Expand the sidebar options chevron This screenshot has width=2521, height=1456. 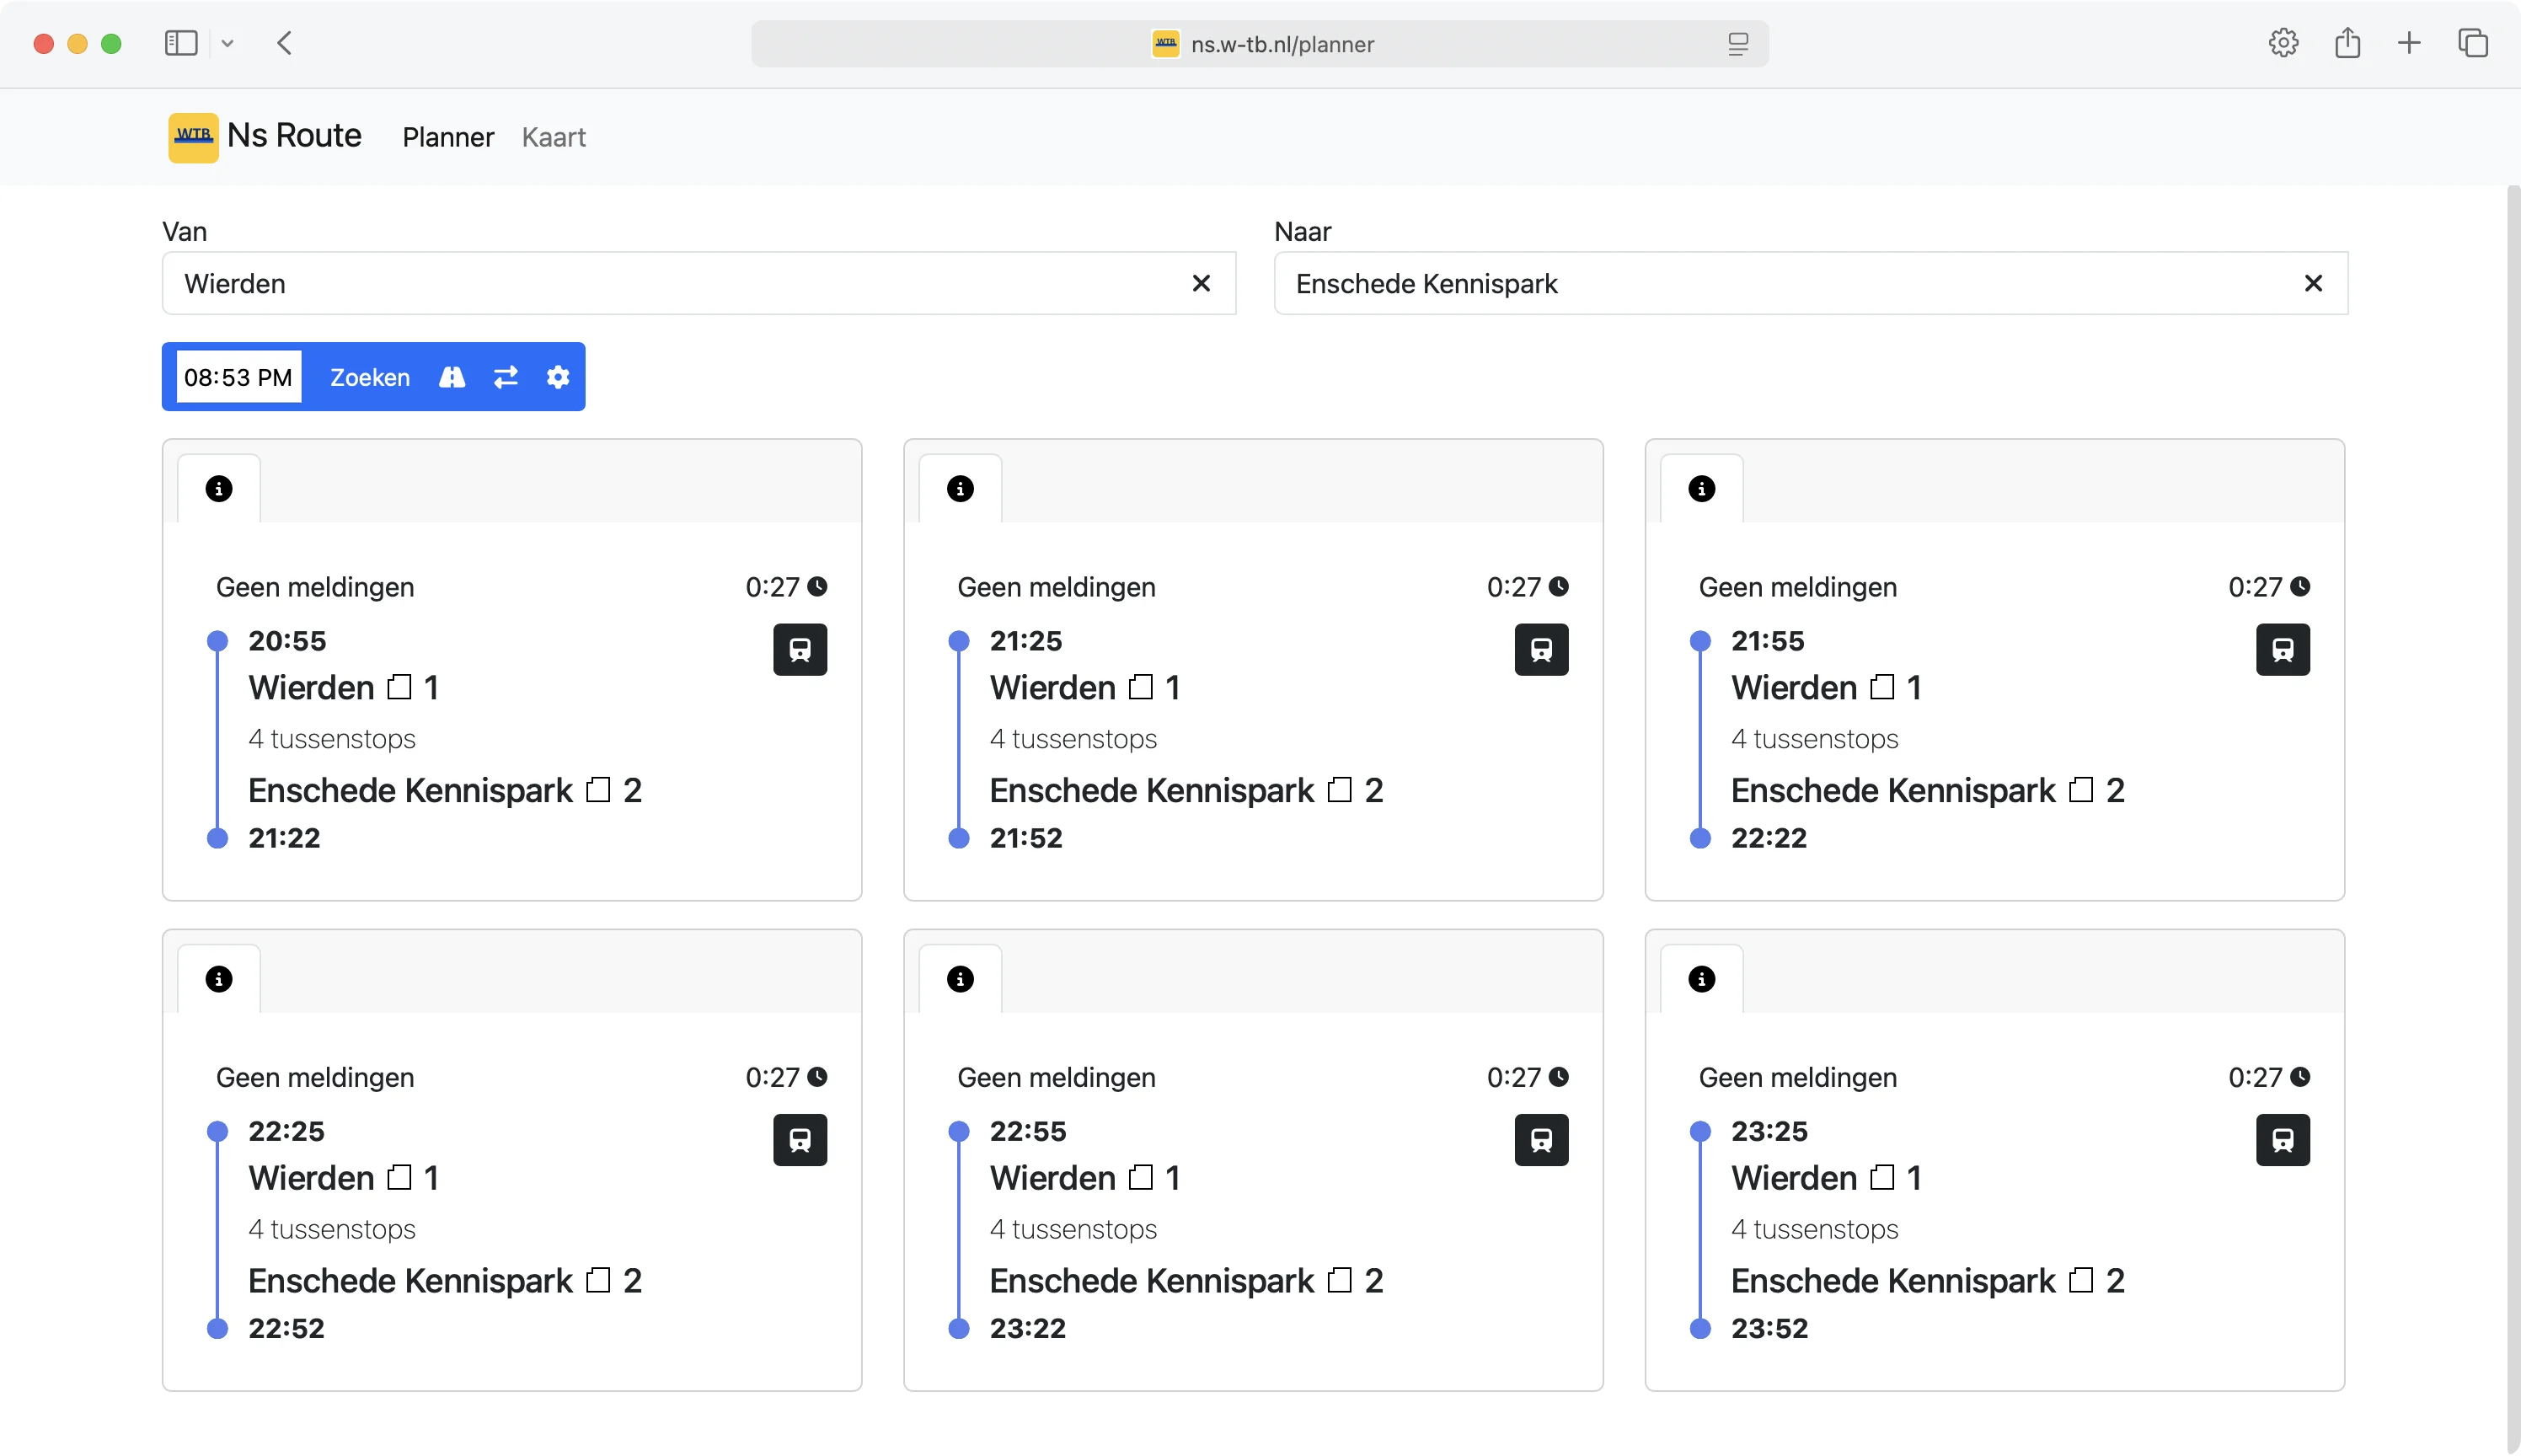228,44
